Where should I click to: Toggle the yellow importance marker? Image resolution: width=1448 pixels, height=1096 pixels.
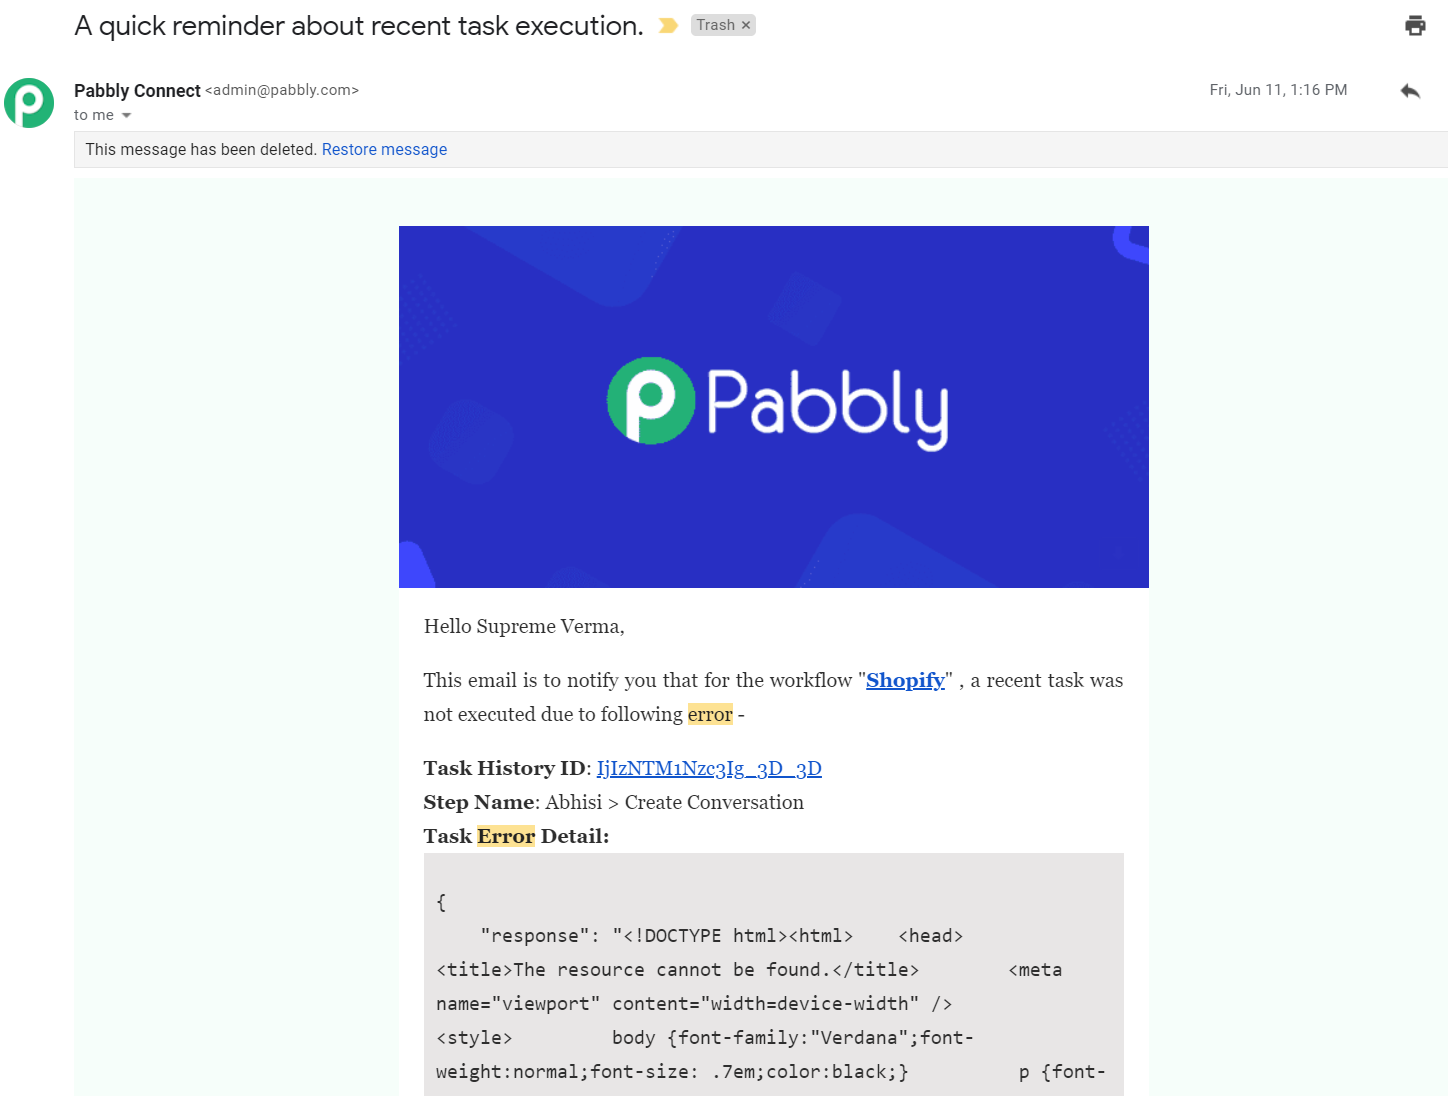point(668,26)
